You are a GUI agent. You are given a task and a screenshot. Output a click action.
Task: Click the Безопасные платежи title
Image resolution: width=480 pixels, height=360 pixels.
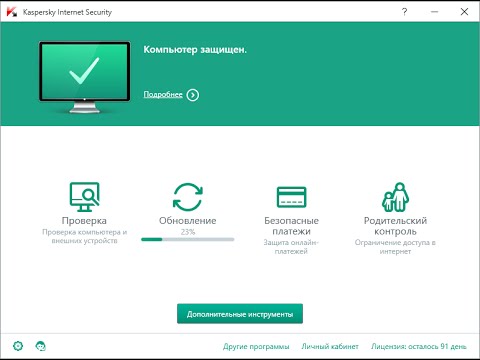click(291, 226)
